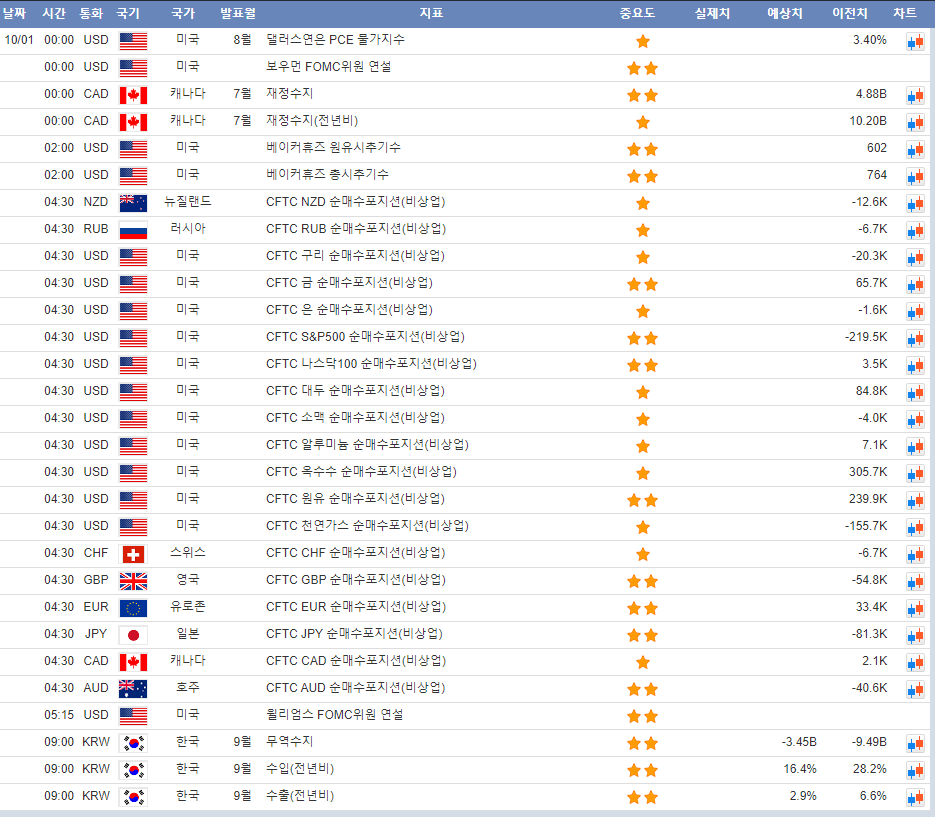Click the 예상치 column header
This screenshot has width=935, height=817.
tap(784, 13)
